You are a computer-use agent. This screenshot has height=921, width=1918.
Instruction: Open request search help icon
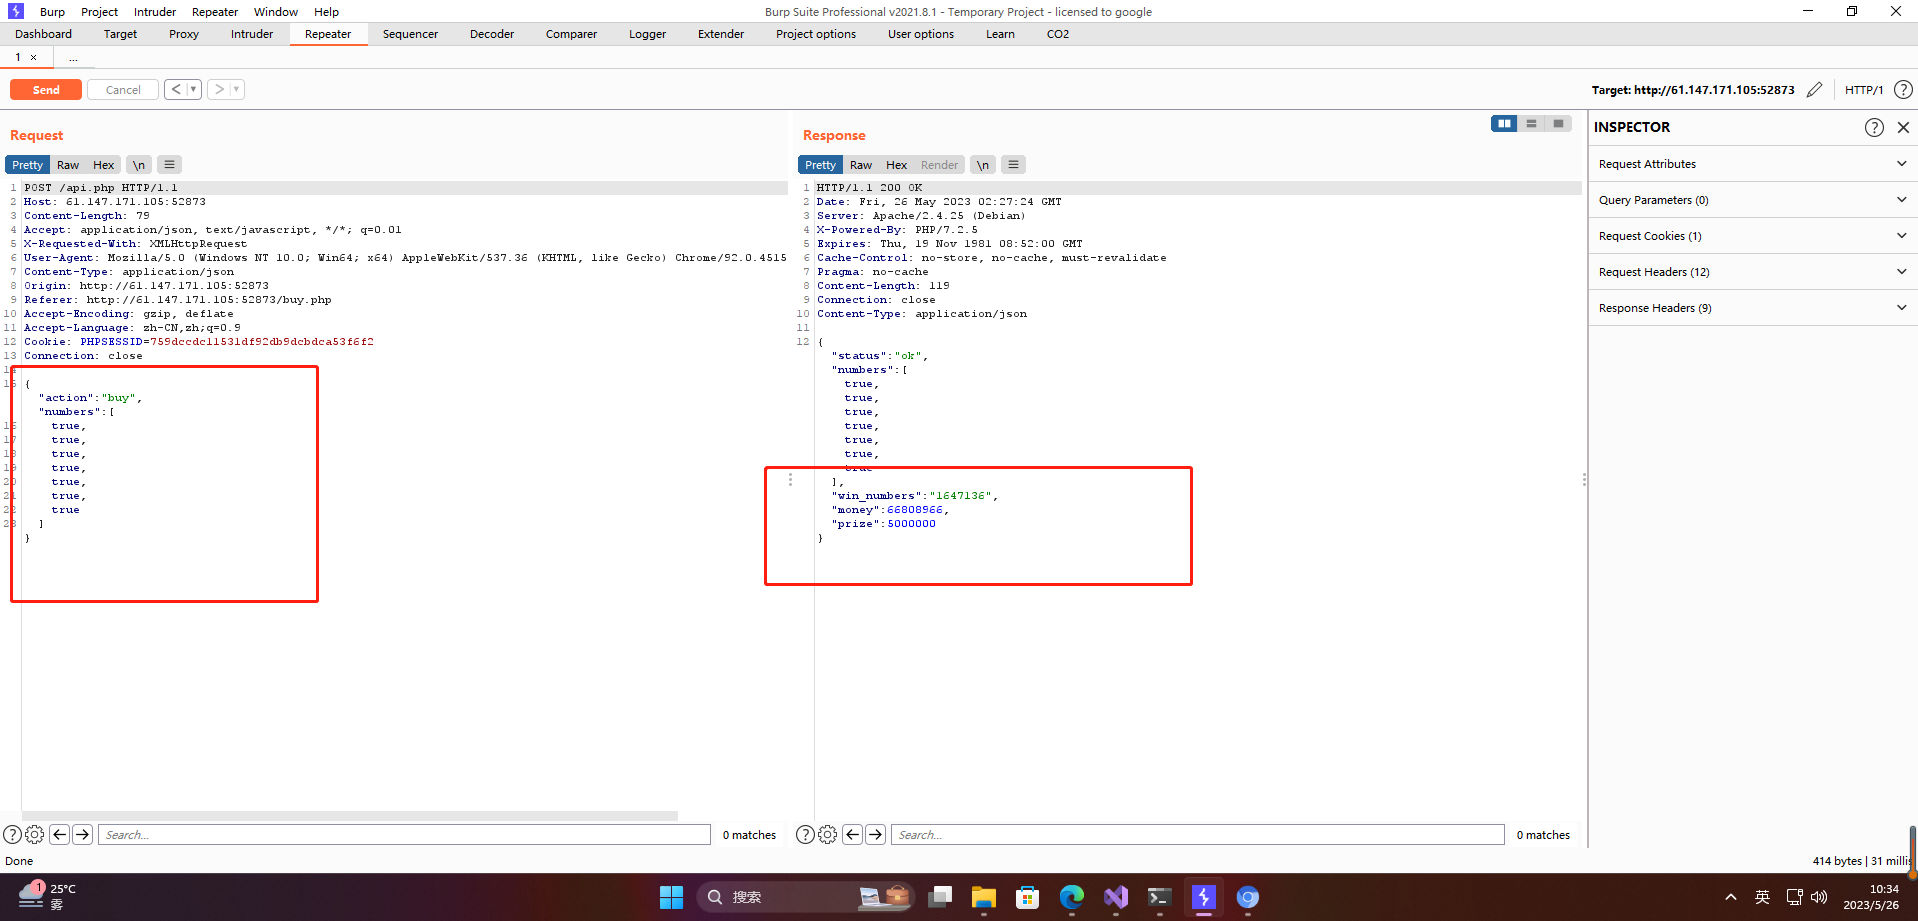pos(12,834)
